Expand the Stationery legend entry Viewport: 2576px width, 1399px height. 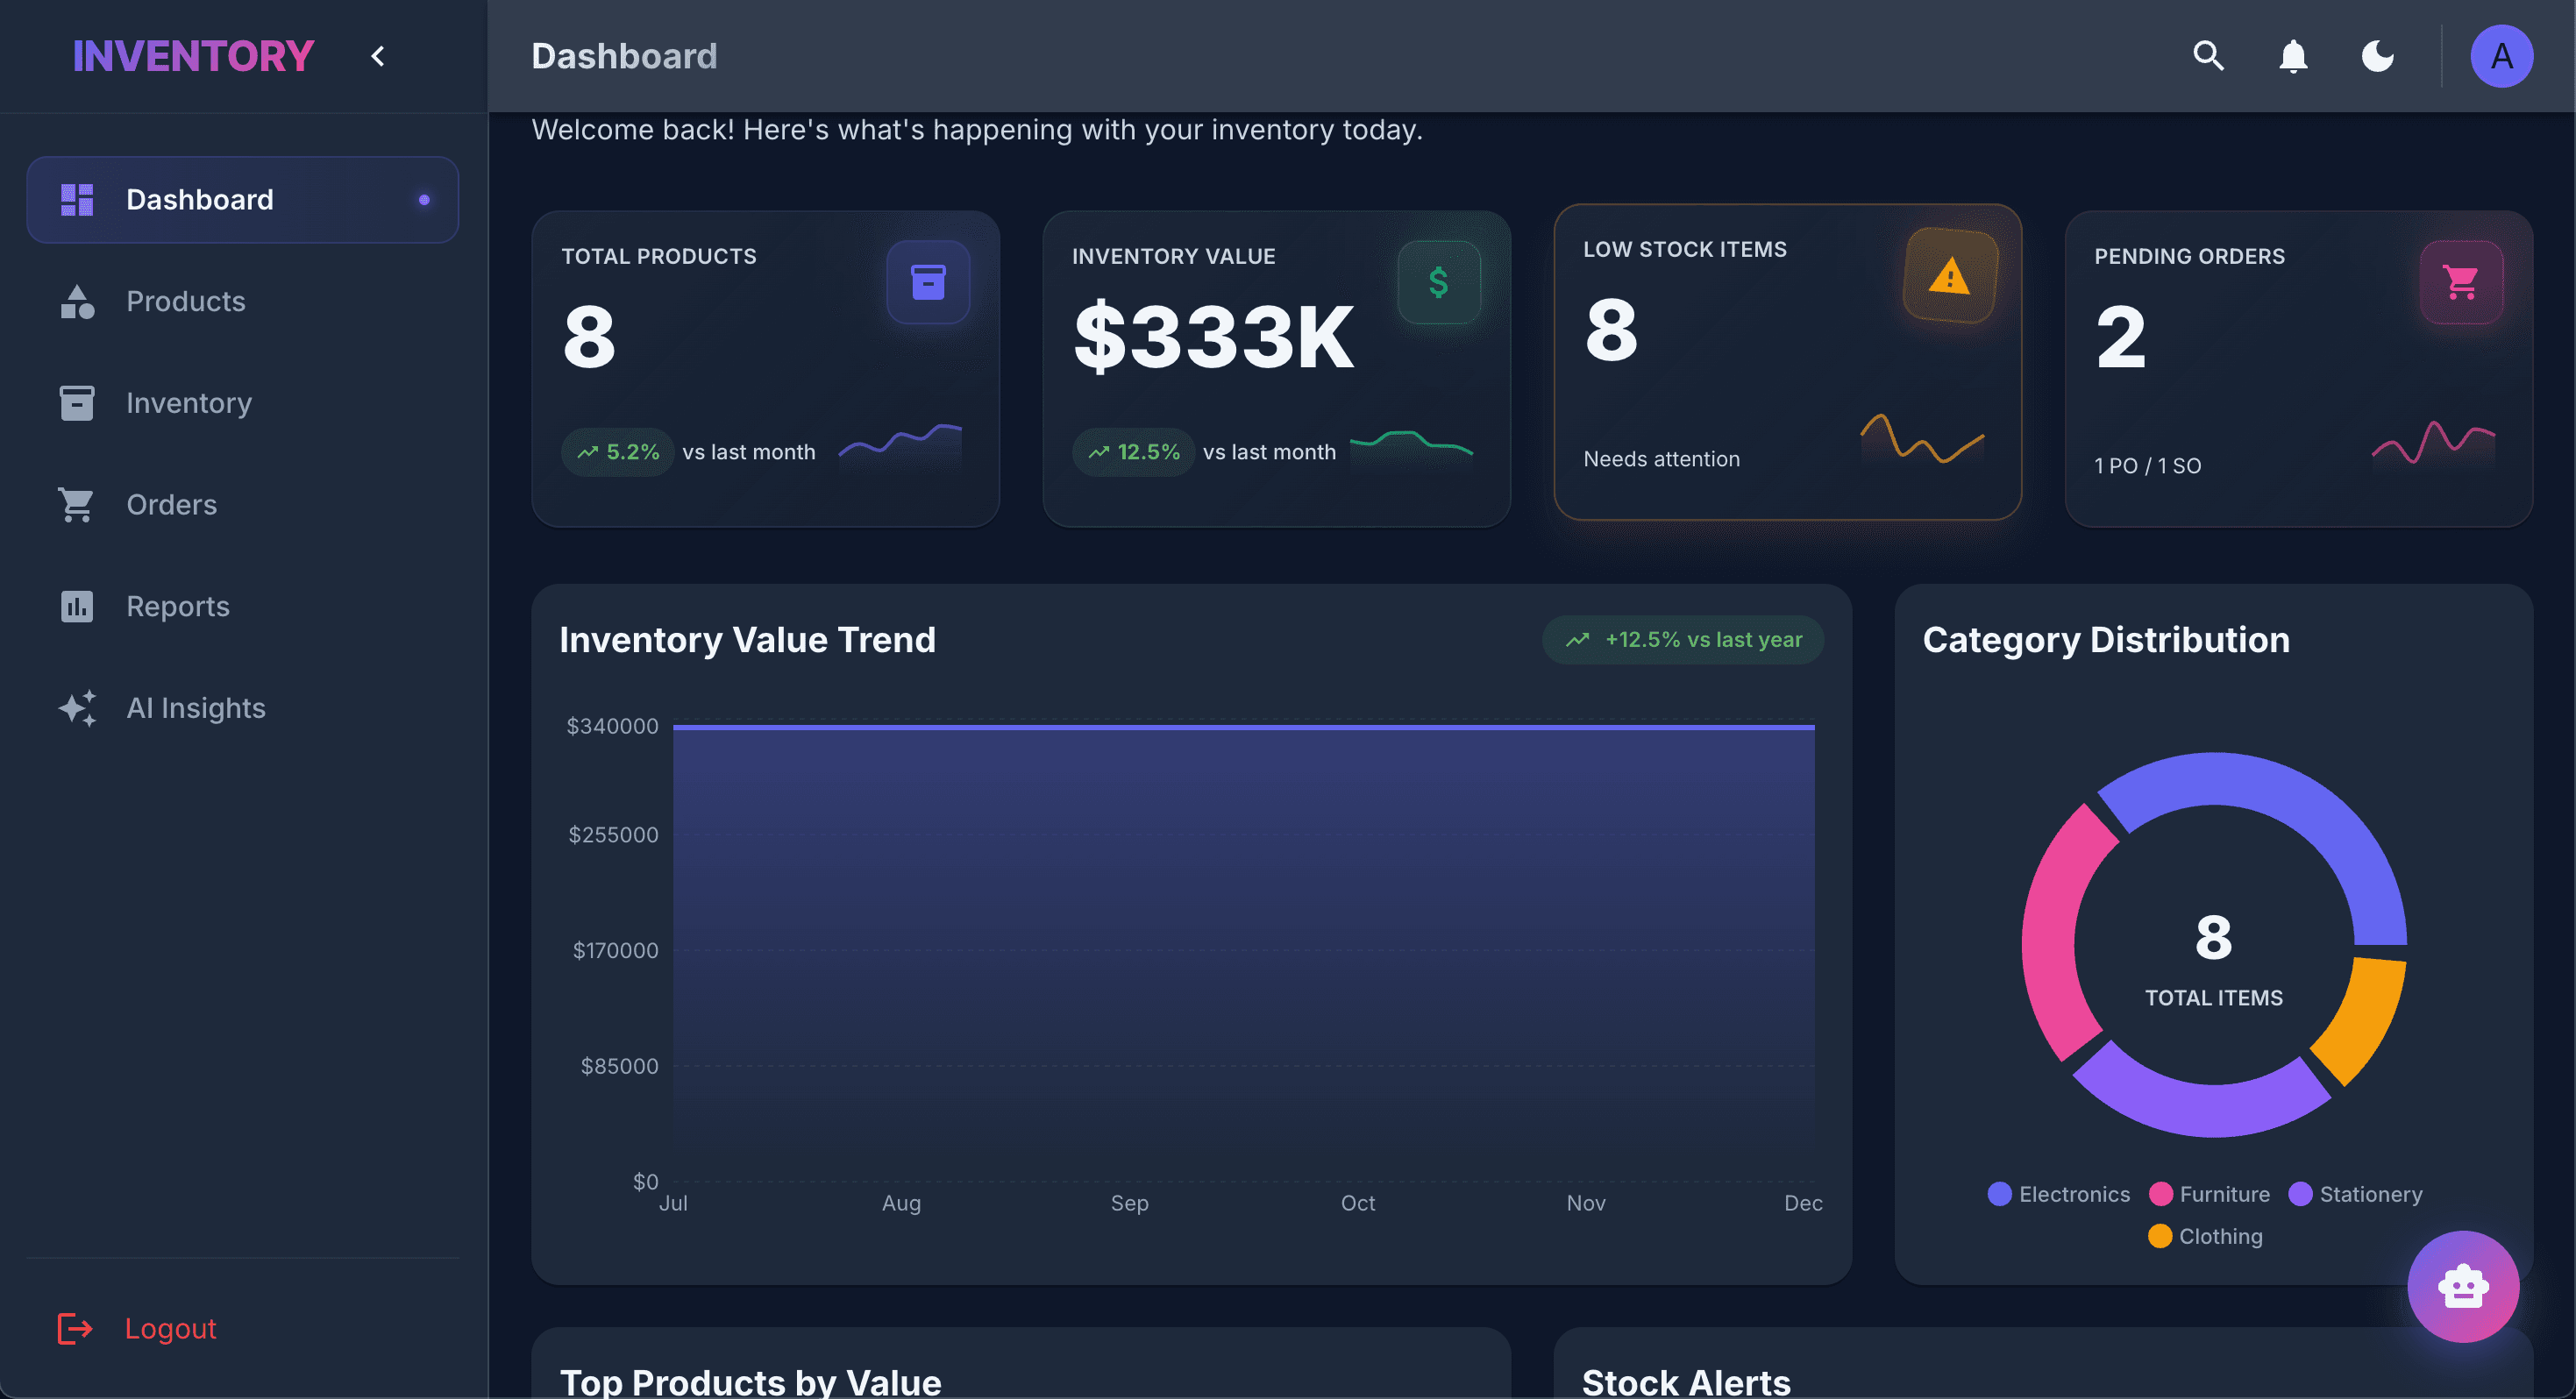[2355, 1193]
